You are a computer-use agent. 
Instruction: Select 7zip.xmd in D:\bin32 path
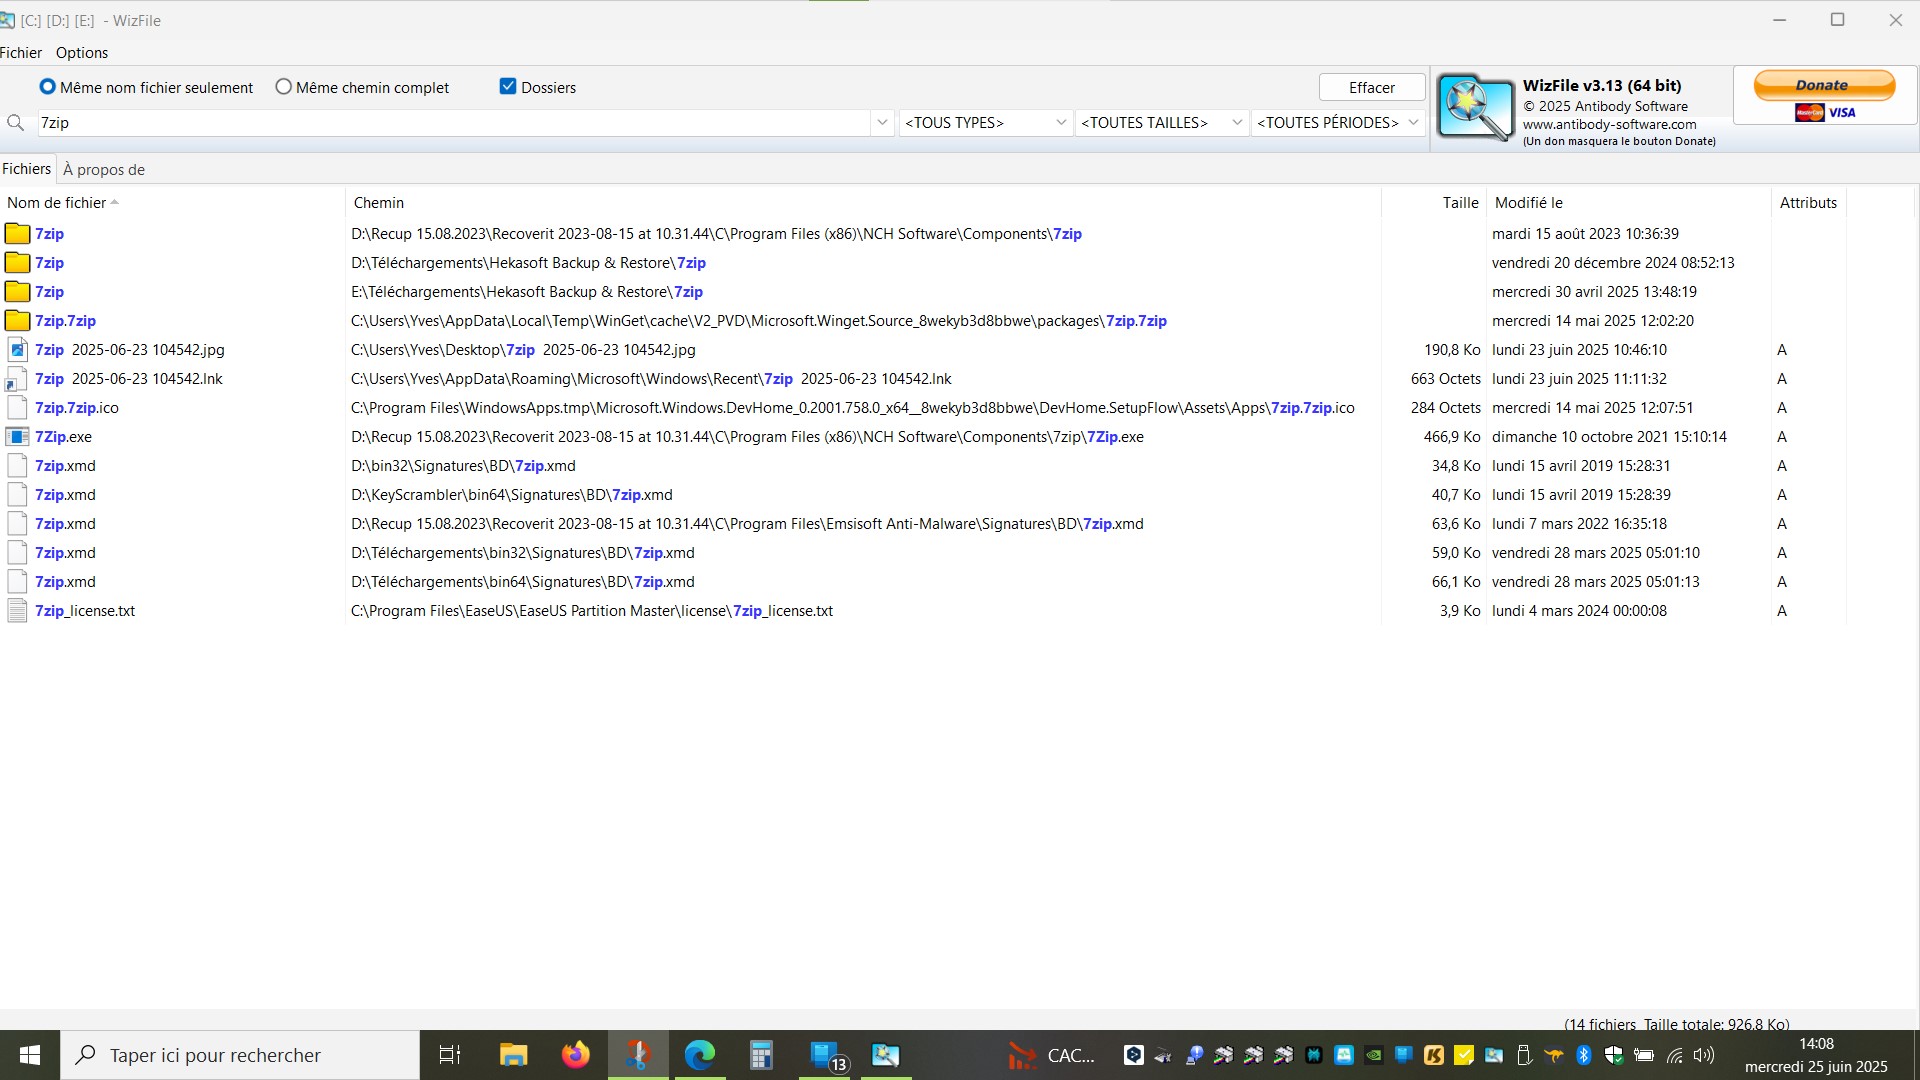[x=66, y=466]
